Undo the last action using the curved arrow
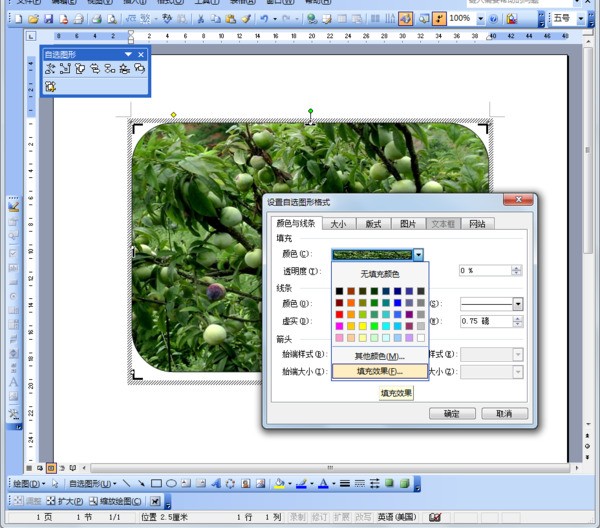This screenshot has height=528, width=600. click(264, 18)
